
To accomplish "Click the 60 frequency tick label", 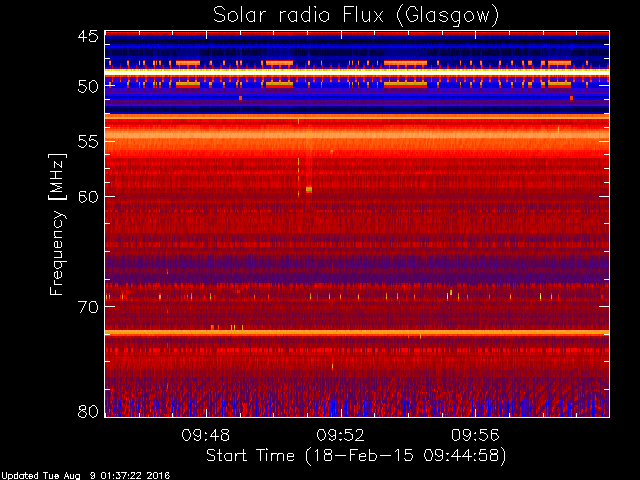I will (x=88, y=197).
